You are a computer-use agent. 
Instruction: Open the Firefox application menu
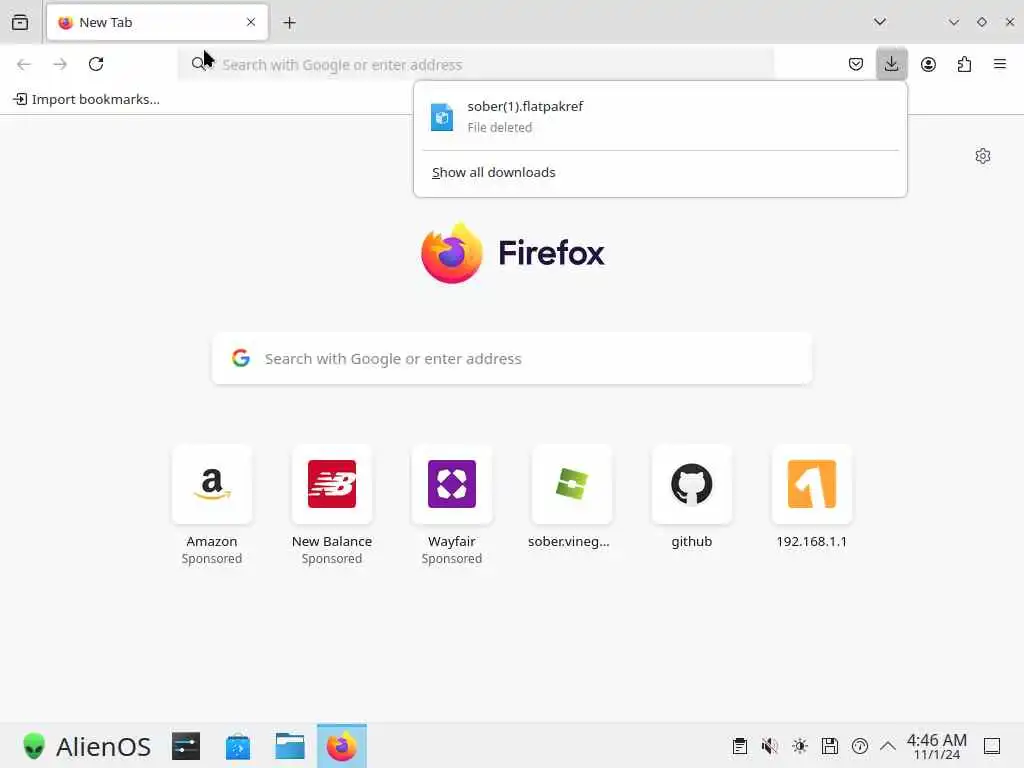[1000, 64]
